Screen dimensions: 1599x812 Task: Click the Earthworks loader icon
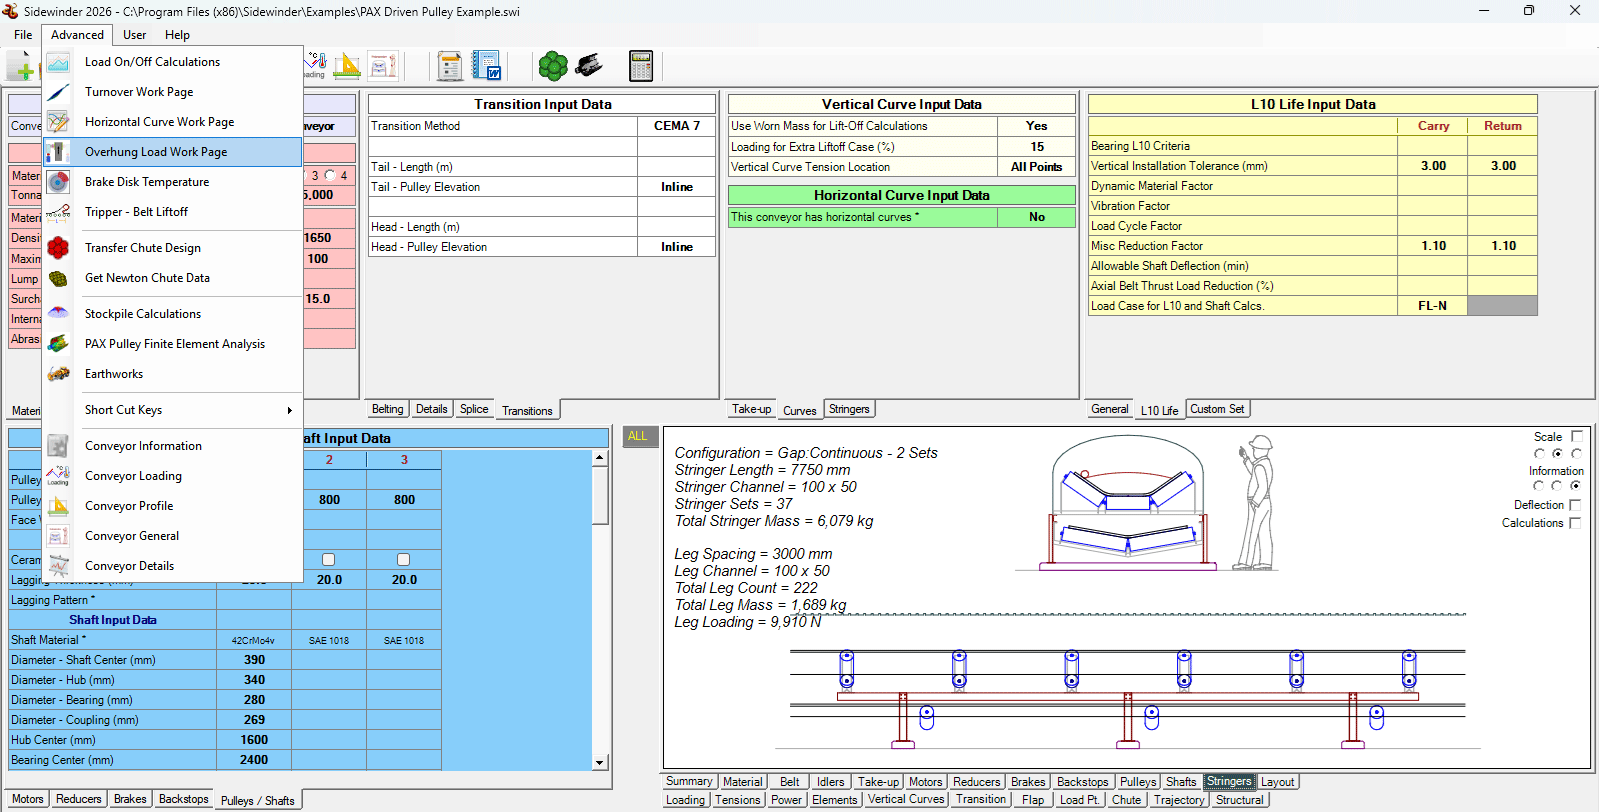(58, 374)
